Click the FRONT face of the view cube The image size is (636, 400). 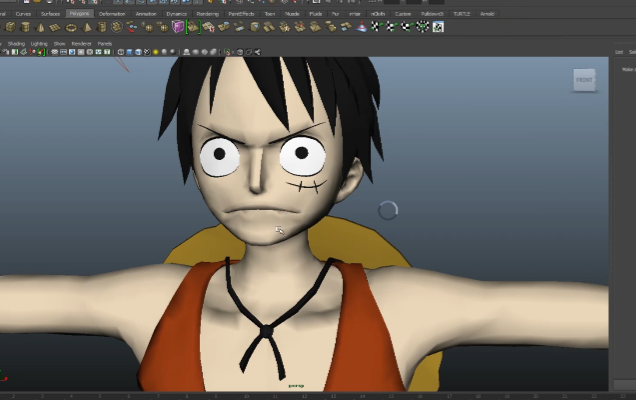pos(584,80)
